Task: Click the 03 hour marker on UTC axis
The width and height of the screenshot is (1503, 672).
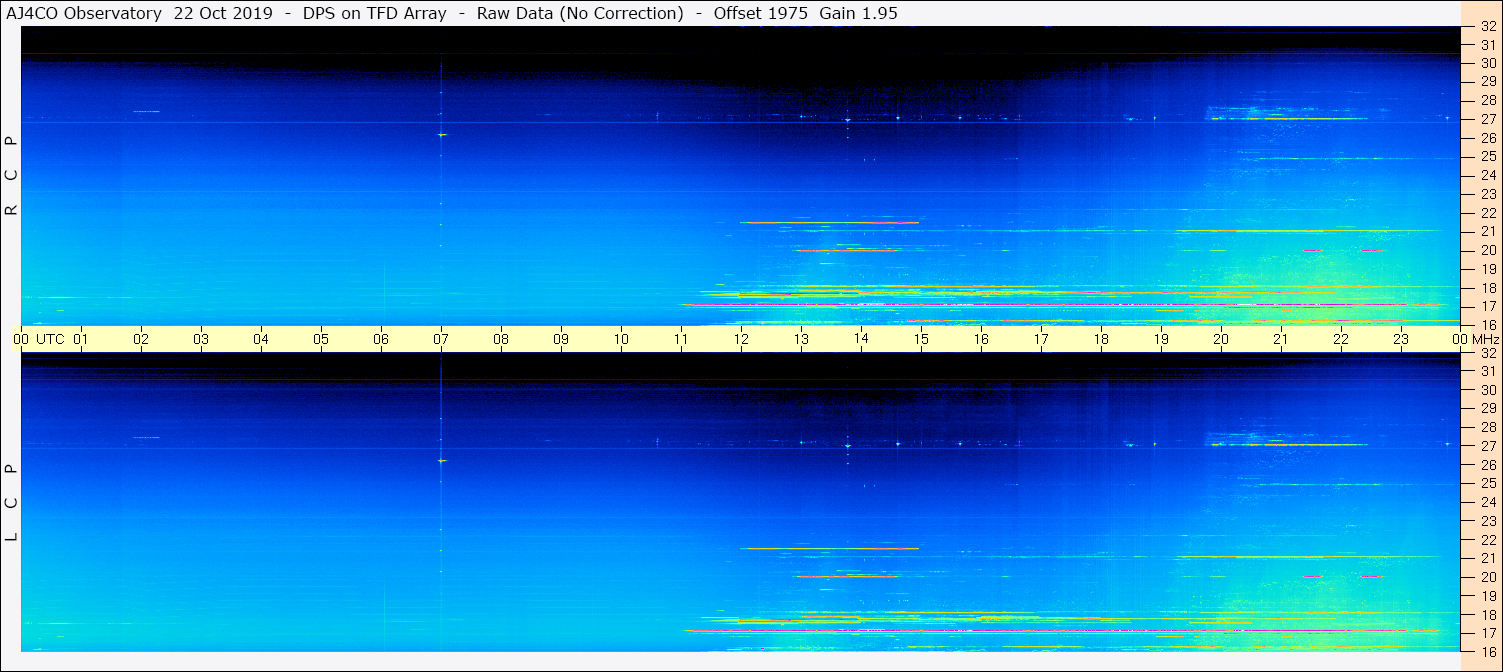Action: coord(201,339)
